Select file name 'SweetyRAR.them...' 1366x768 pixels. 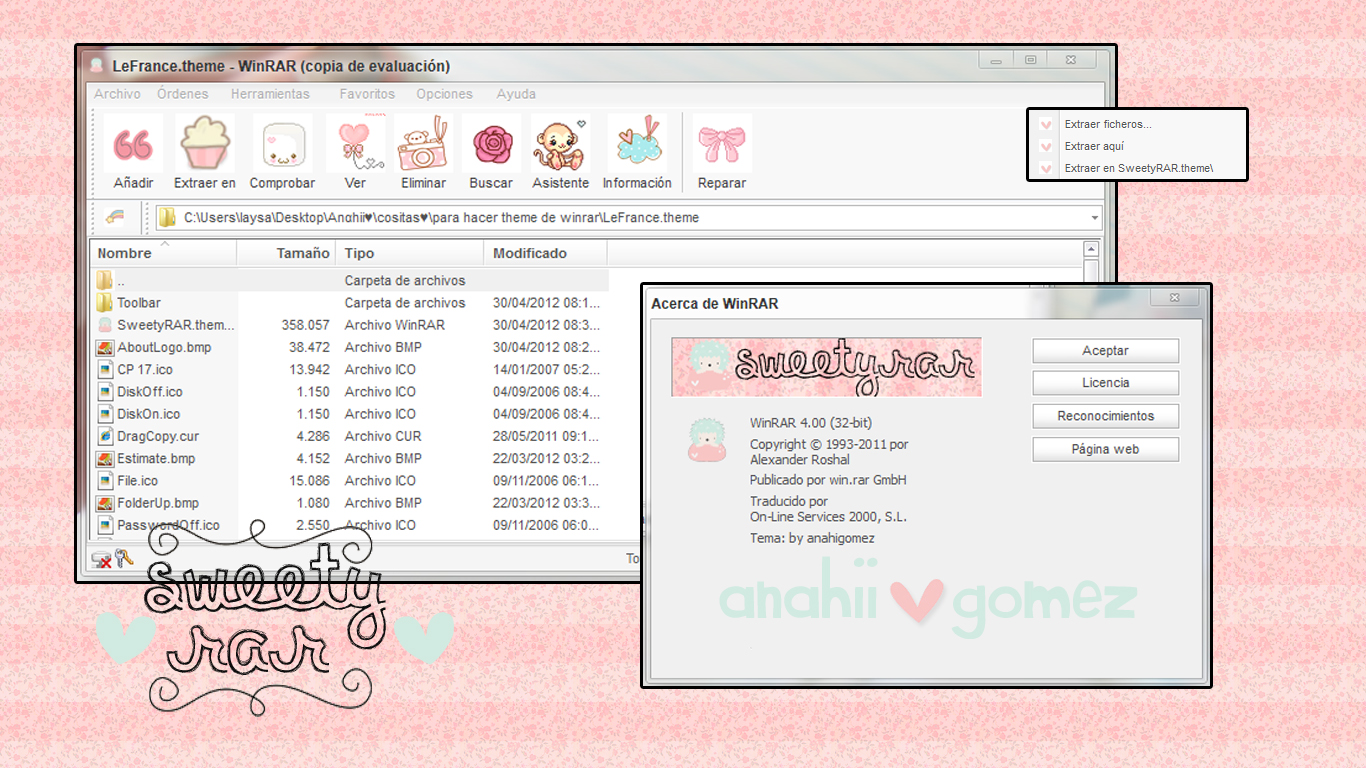click(x=176, y=325)
